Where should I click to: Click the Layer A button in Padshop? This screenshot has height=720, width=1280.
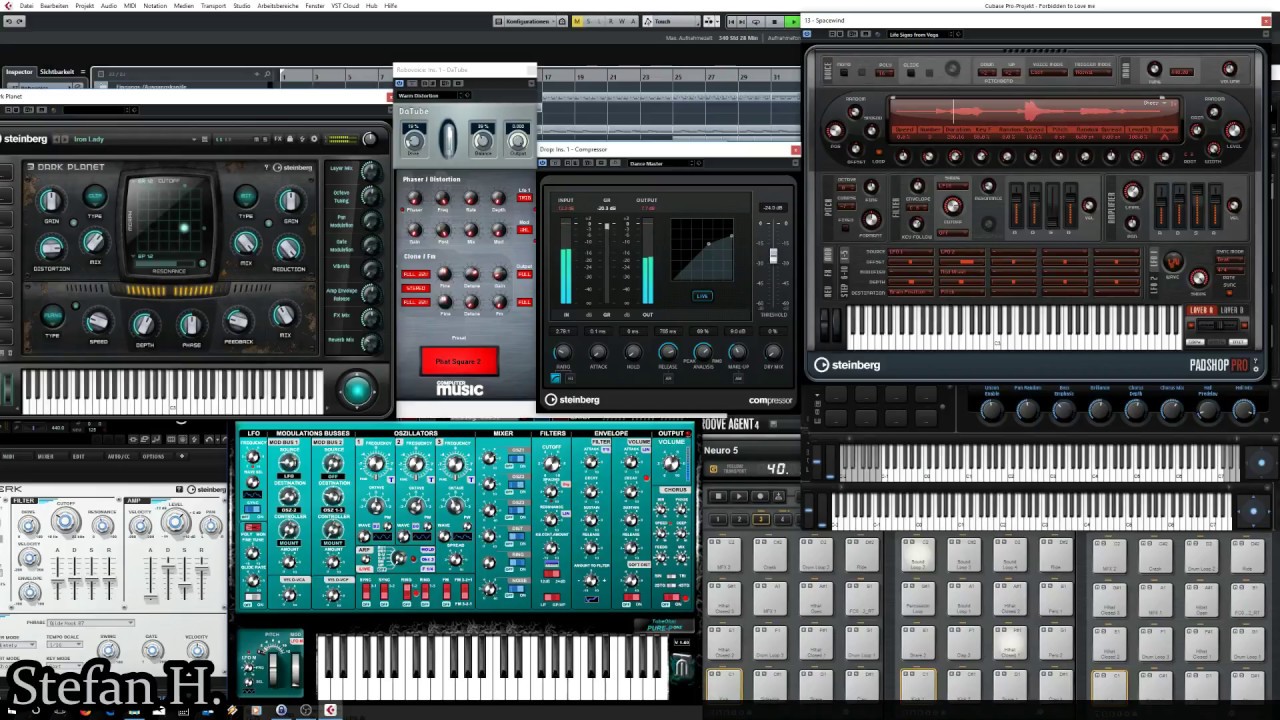[x=1201, y=310]
